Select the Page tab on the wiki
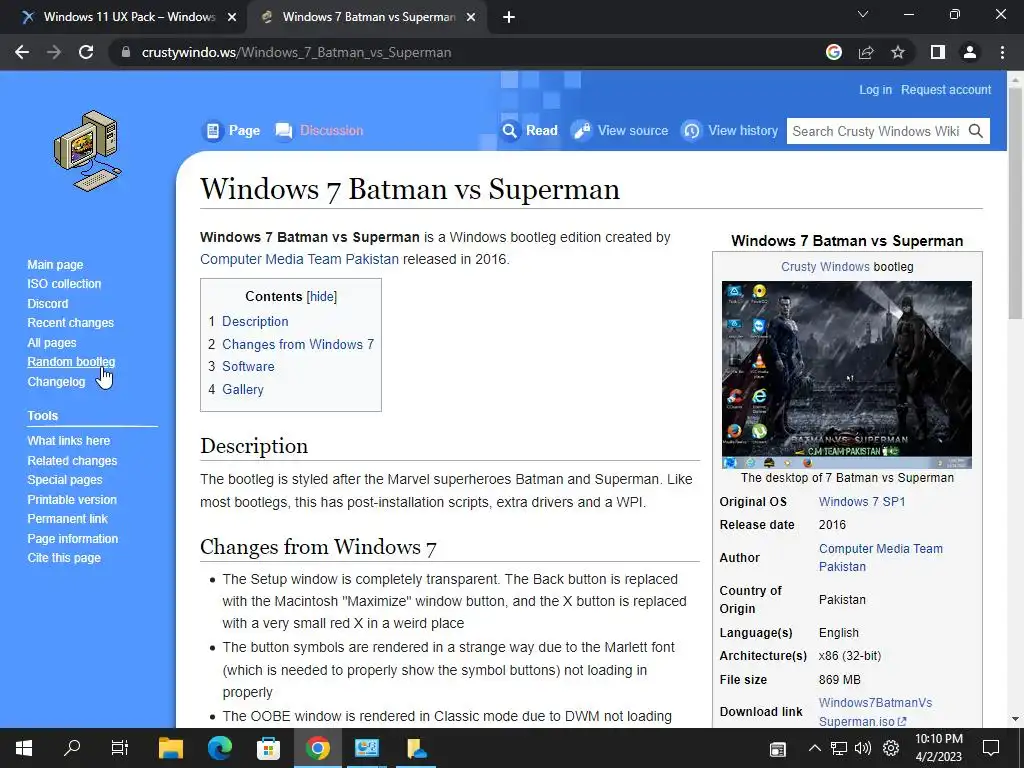The image size is (1024, 768). pyautogui.click(x=234, y=131)
